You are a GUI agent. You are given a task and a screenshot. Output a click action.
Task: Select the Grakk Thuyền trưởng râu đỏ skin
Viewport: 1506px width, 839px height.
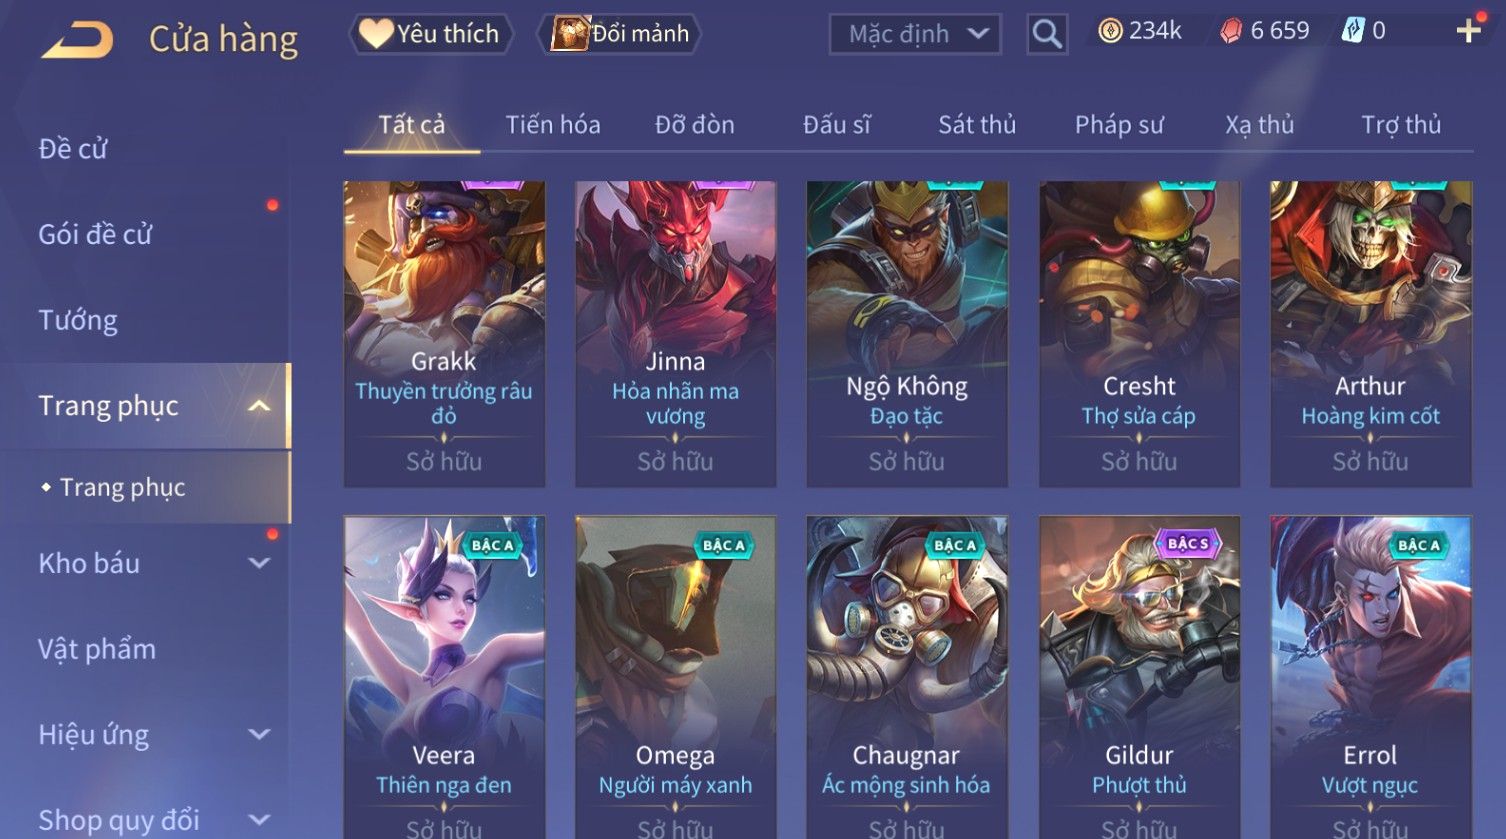[x=444, y=334]
